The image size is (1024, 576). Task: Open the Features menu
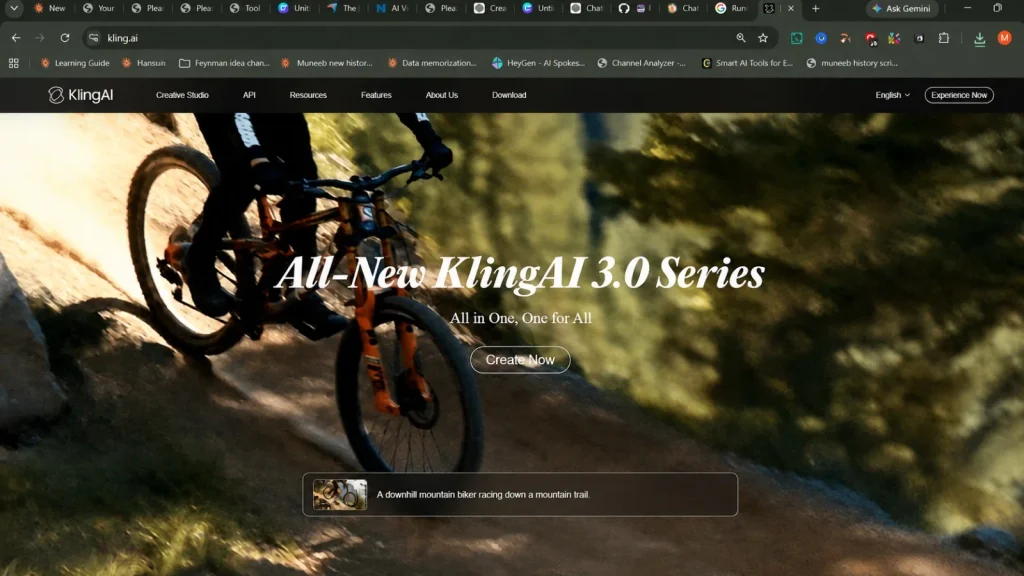[x=376, y=95]
